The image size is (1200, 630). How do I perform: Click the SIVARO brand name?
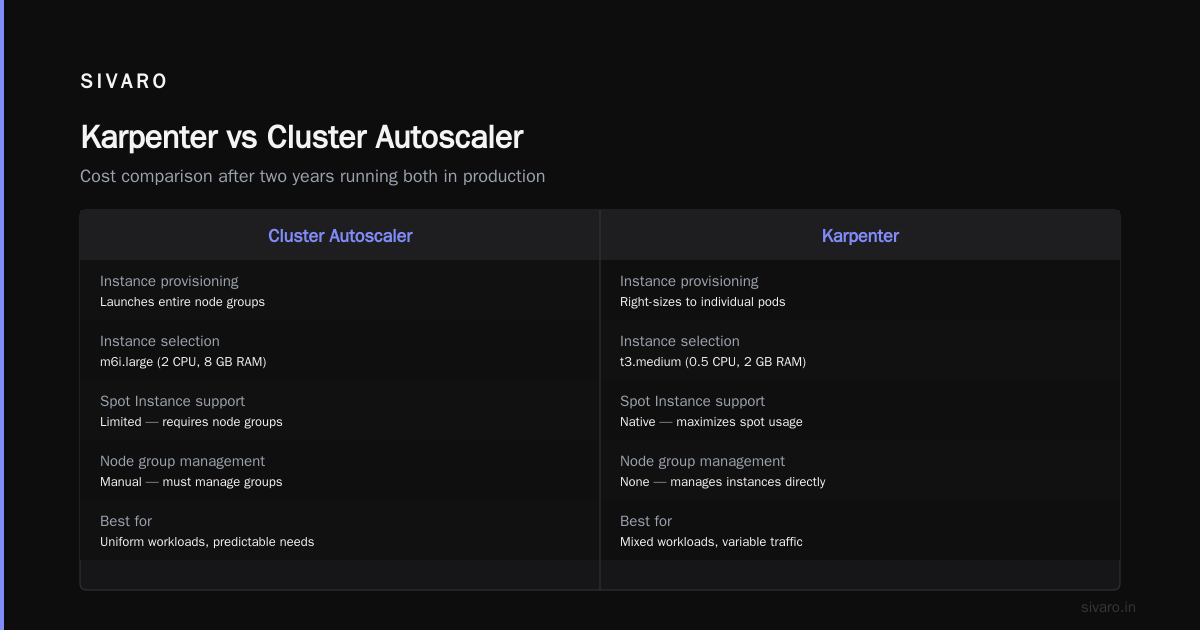point(124,82)
